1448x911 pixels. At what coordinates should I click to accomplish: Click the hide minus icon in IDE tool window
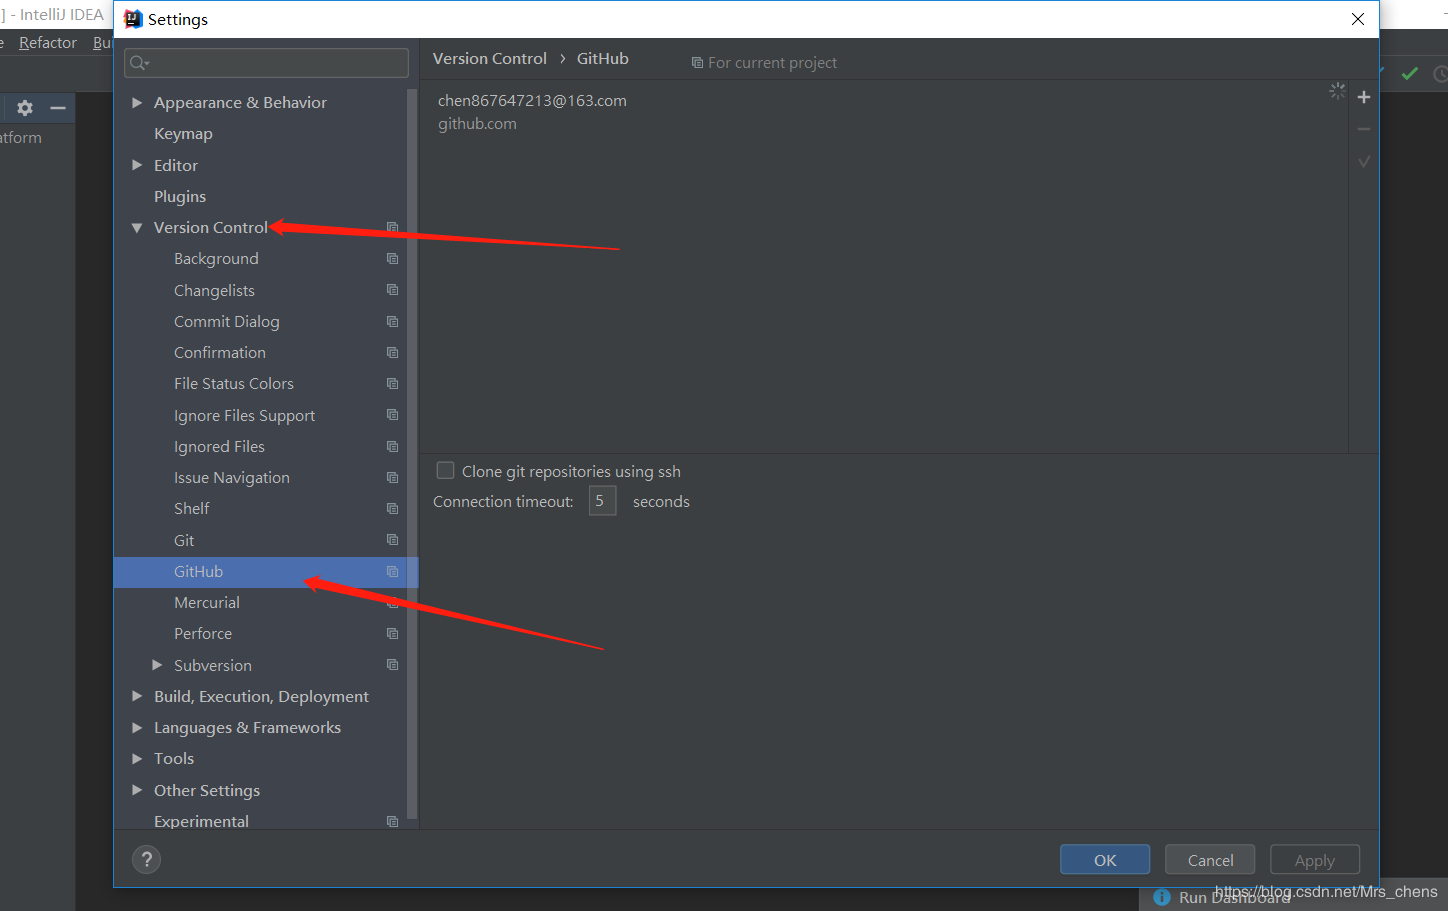tap(58, 108)
